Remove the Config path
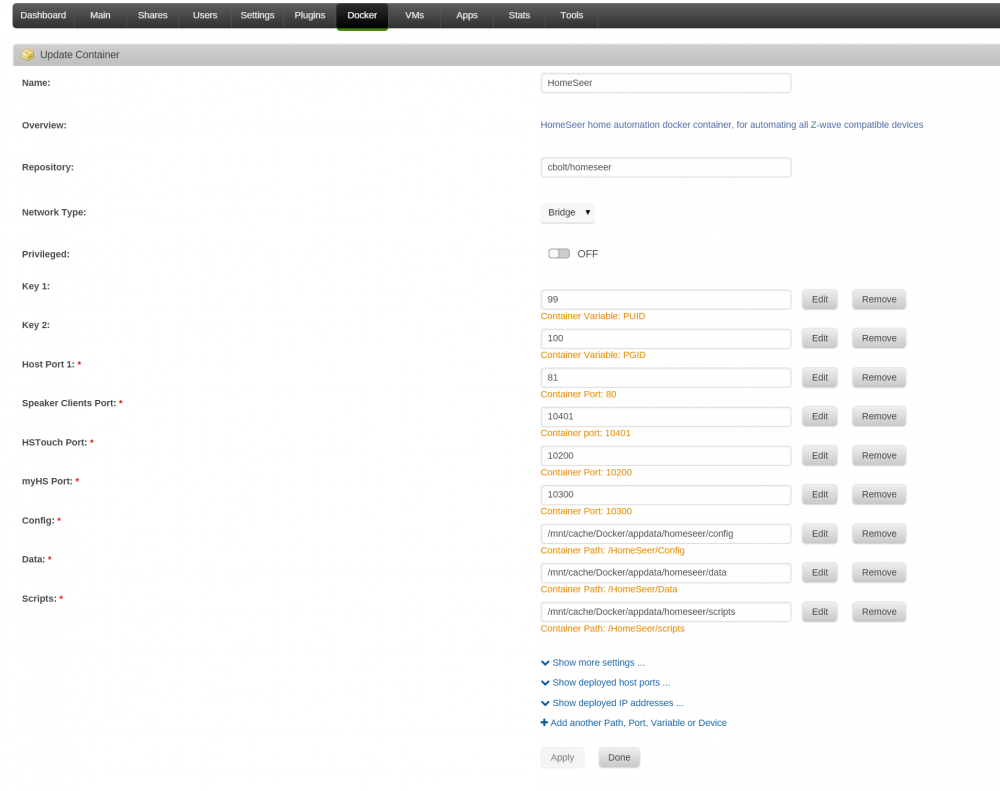This screenshot has height=791, width=1000. click(879, 534)
